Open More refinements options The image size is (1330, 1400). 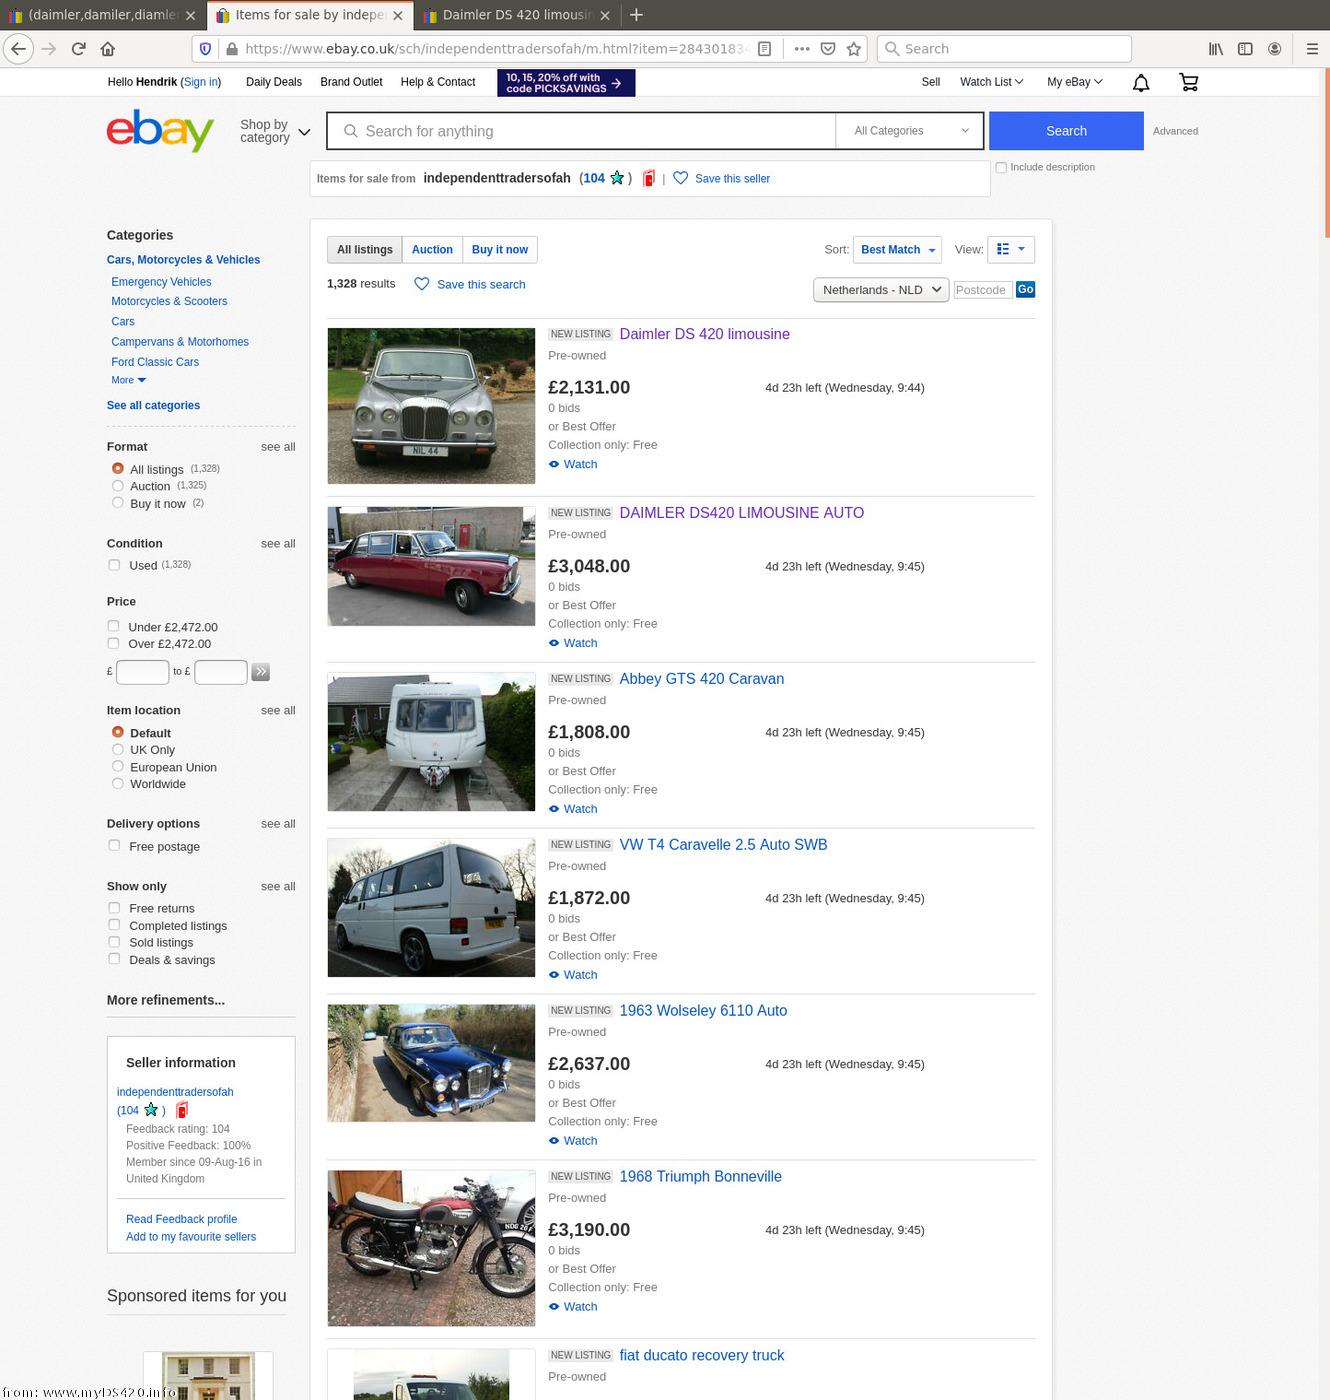pyautogui.click(x=166, y=1000)
